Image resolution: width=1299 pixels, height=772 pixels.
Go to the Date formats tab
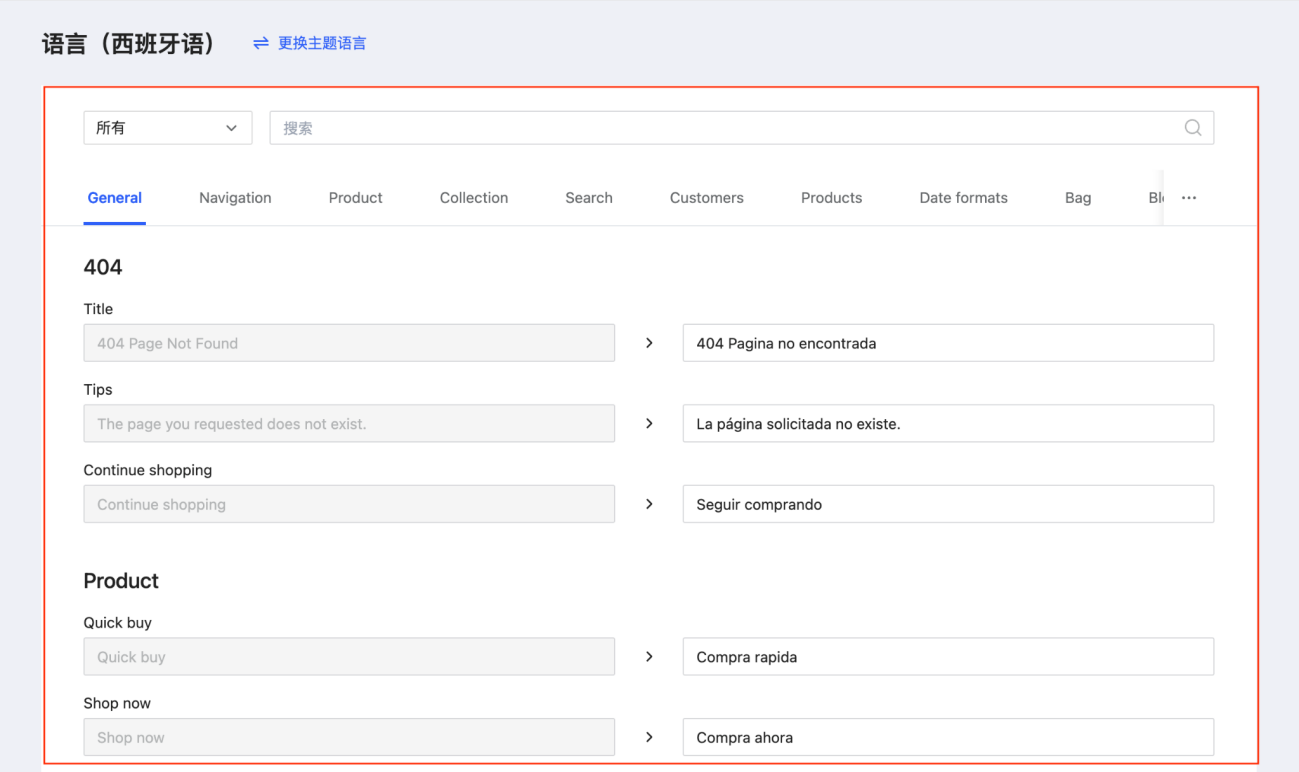coord(963,198)
